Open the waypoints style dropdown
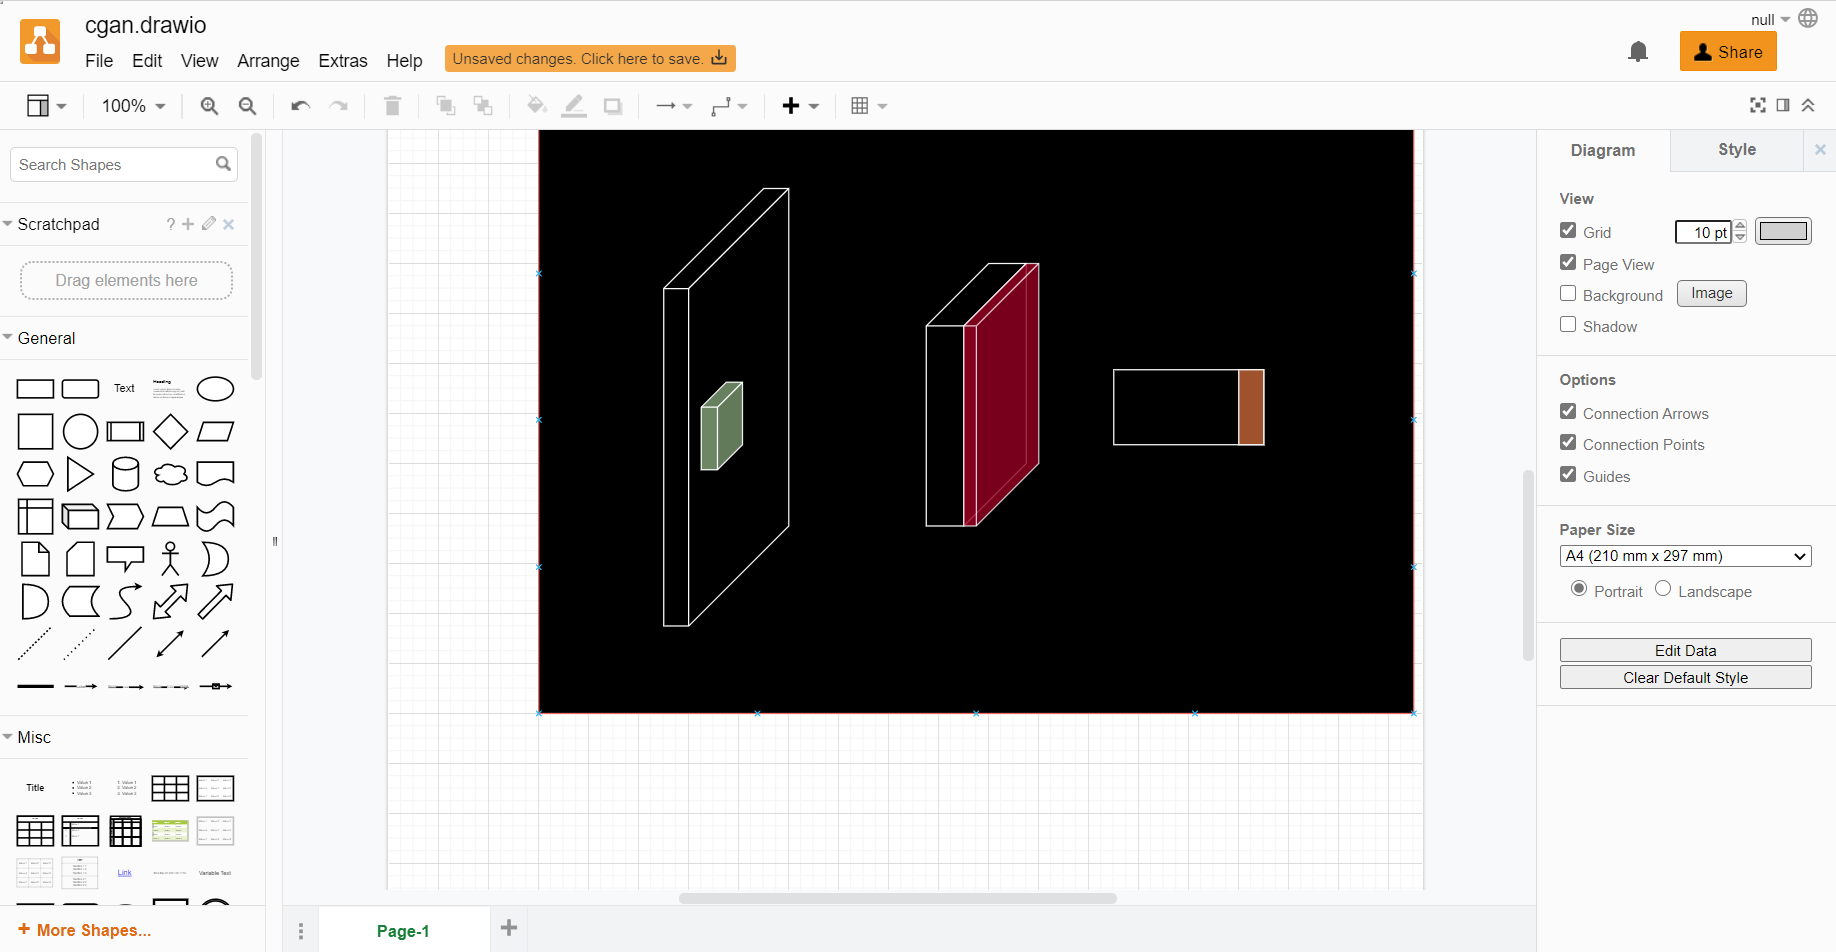 729,106
